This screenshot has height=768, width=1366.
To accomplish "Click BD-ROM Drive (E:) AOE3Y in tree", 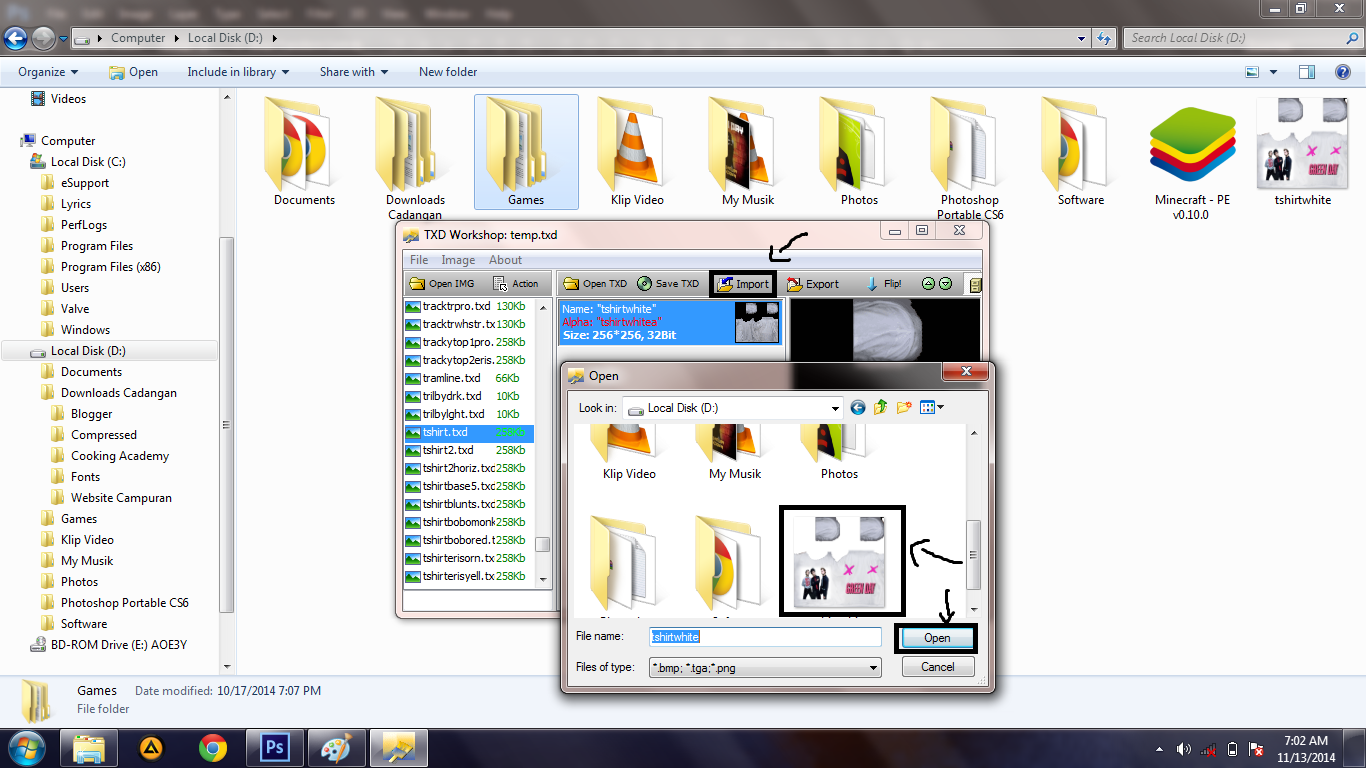I will pyautogui.click(x=118, y=645).
